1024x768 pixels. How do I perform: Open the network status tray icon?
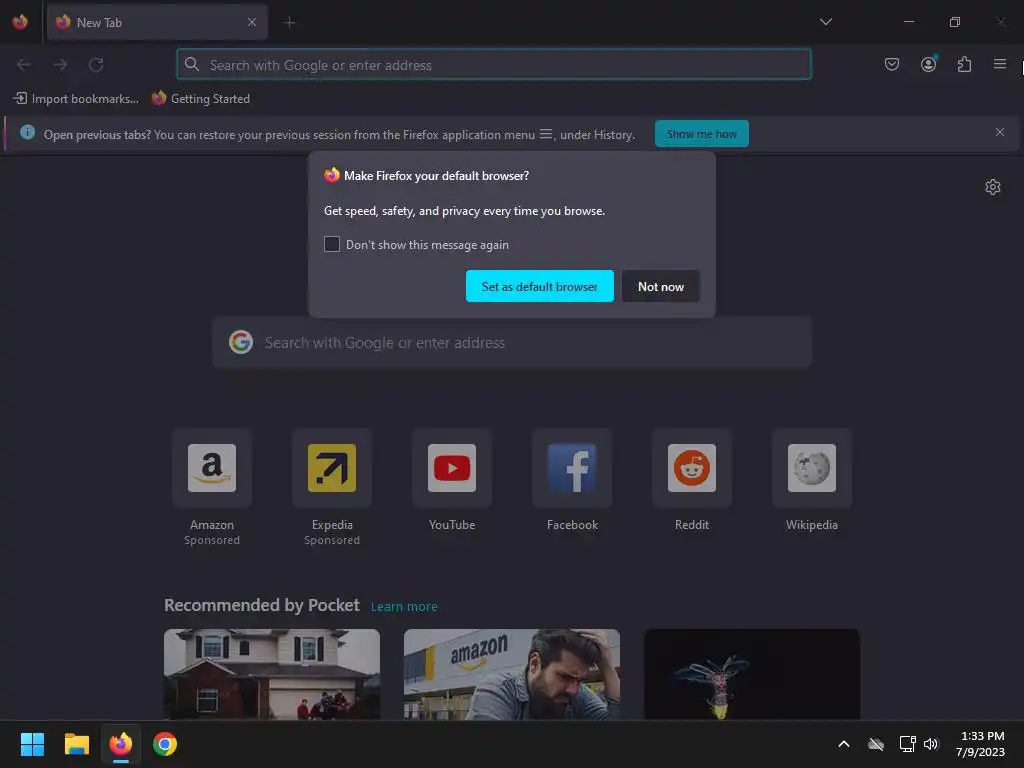[907, 744]
